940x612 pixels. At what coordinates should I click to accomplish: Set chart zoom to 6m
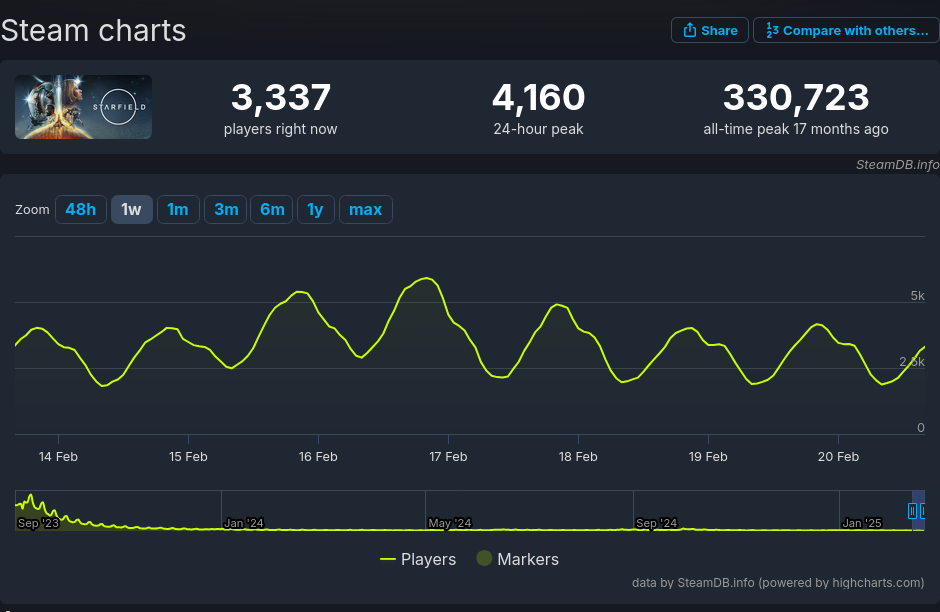(x=272, y=209)
